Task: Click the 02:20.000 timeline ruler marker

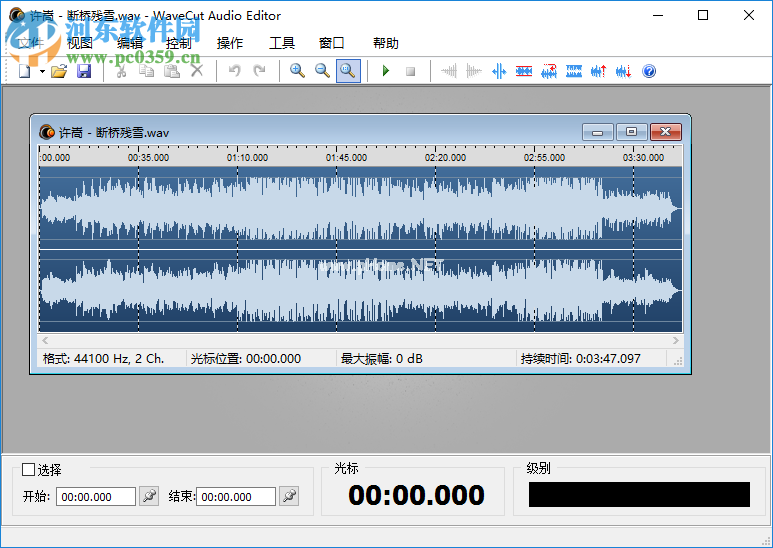Action: click(x=445, y=158)
